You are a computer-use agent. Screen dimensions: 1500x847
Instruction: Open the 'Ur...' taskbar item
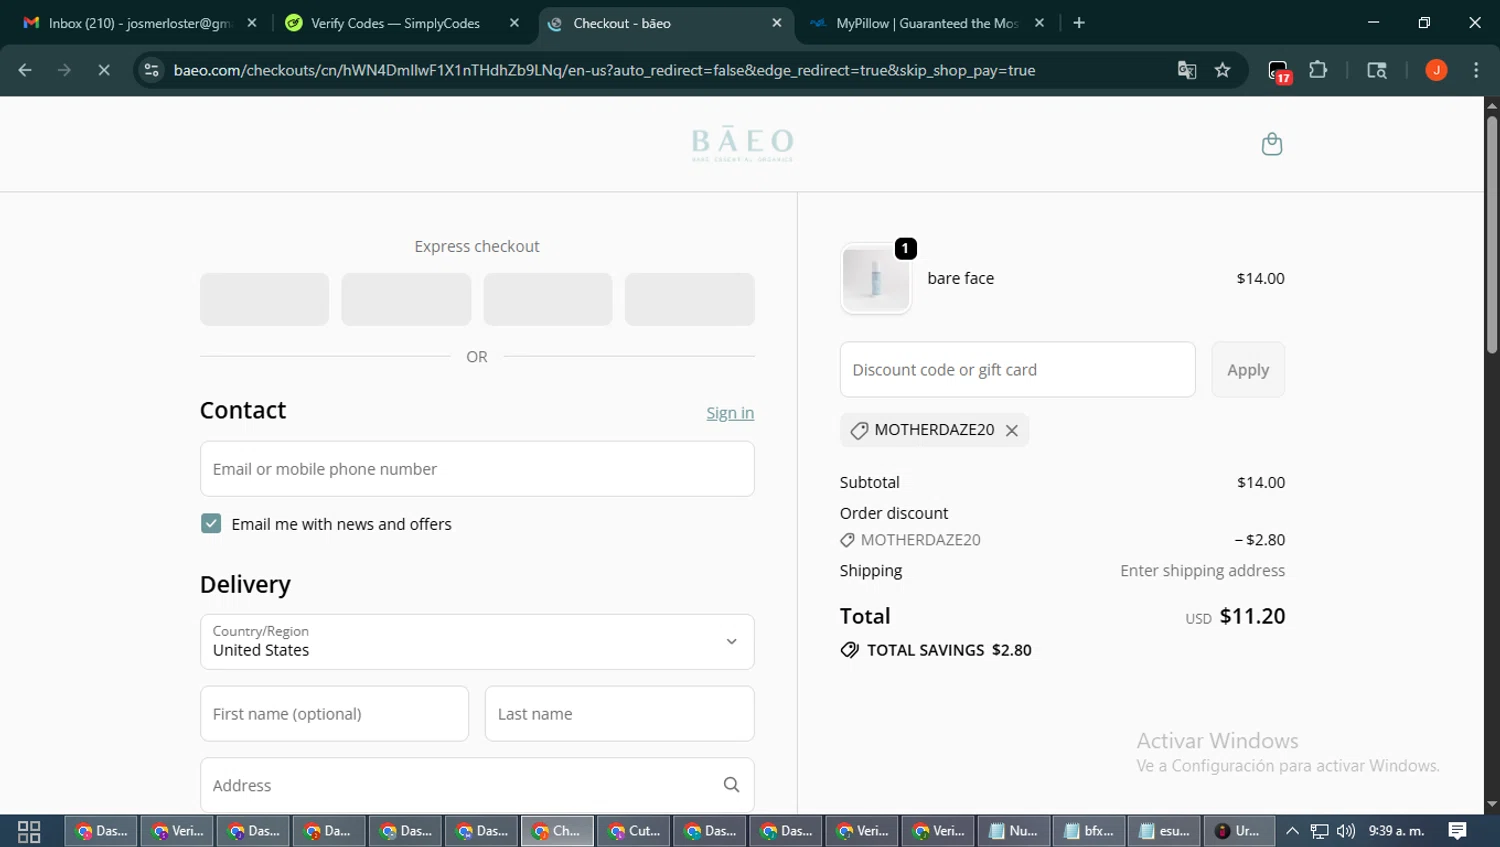click(1239, 831)
